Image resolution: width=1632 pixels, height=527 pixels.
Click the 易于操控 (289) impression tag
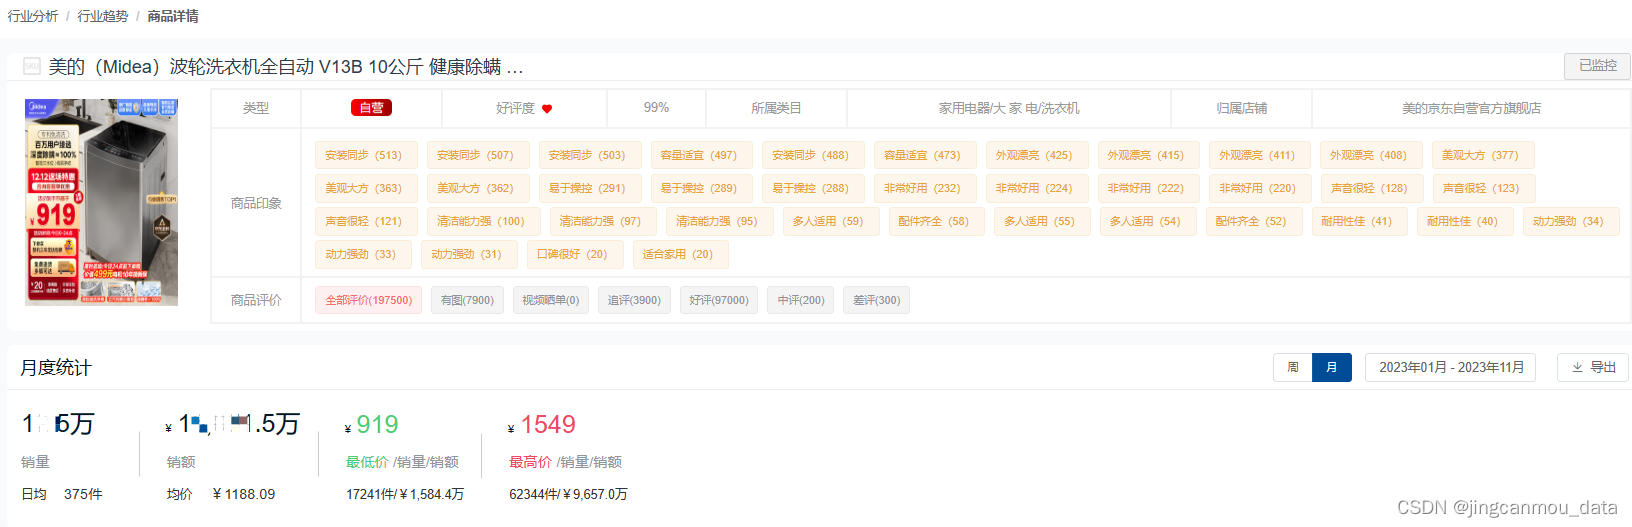click(700, 188)
